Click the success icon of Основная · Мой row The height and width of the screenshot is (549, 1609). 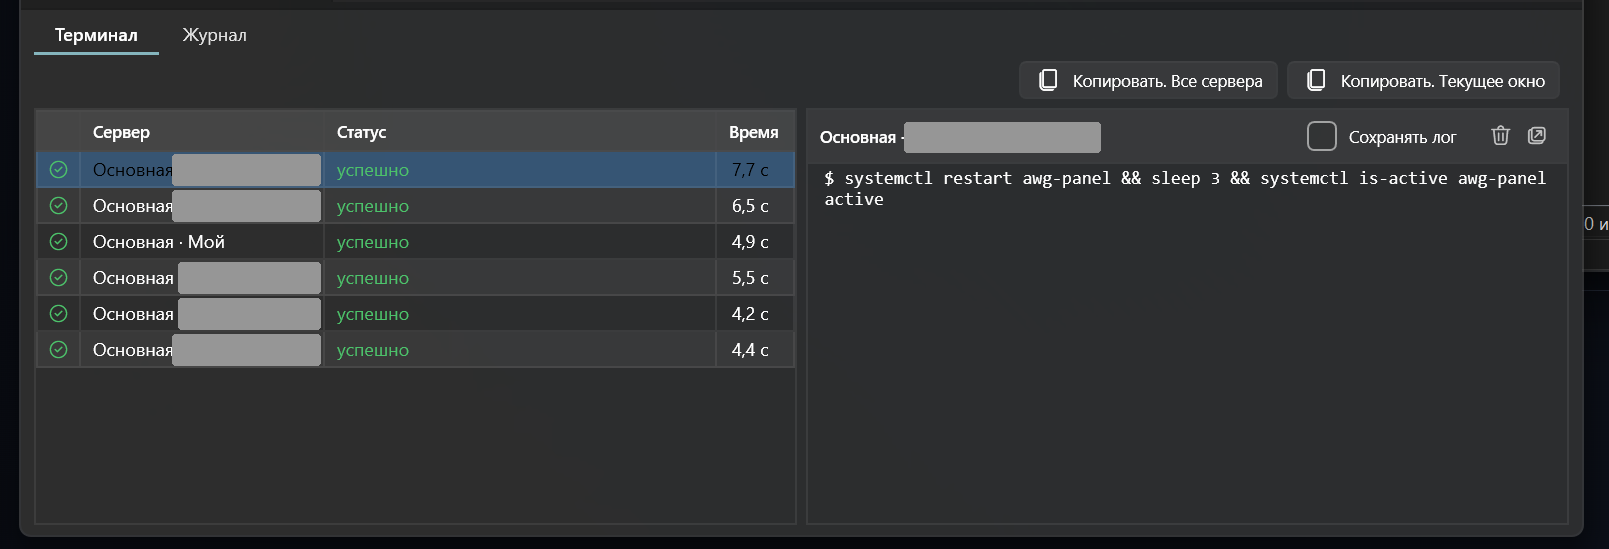[x=59, y=242]
